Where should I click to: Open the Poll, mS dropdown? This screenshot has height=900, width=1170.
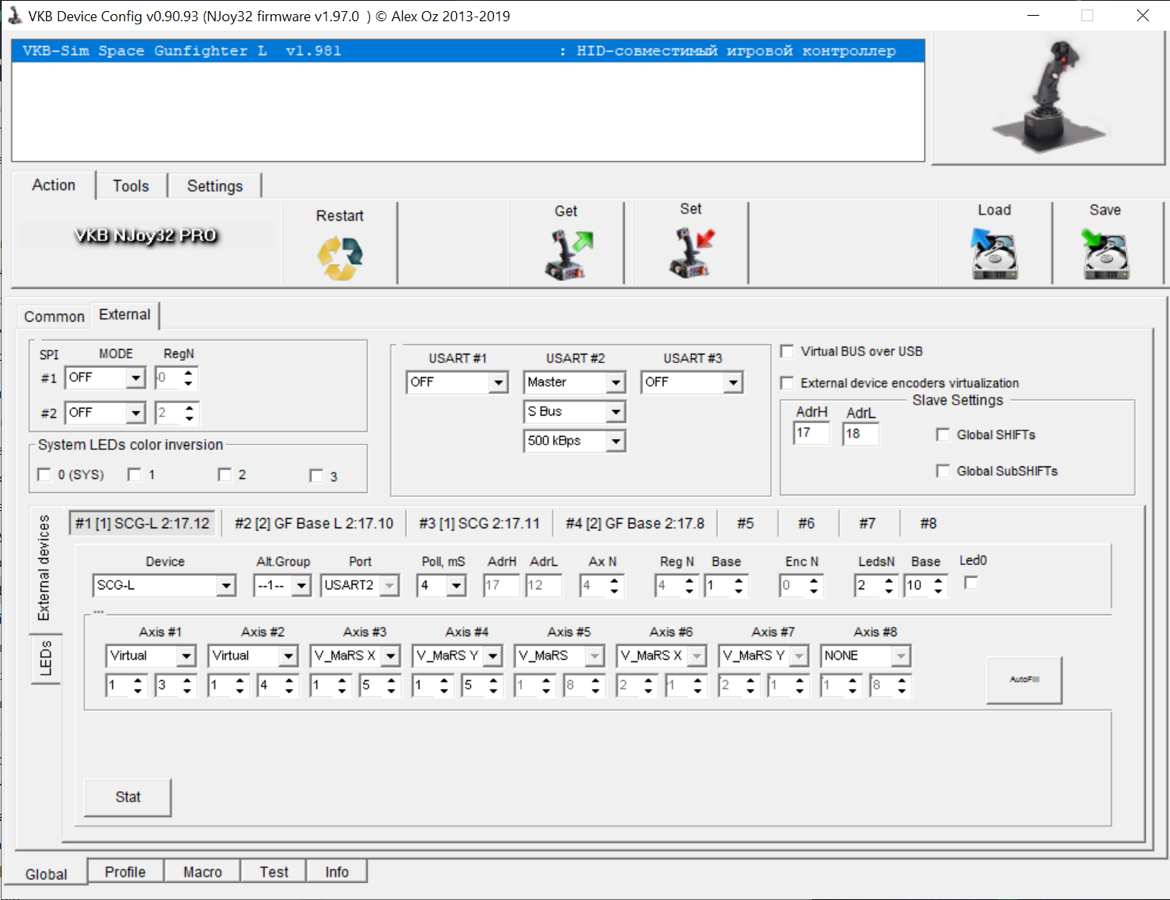point(456,586)
